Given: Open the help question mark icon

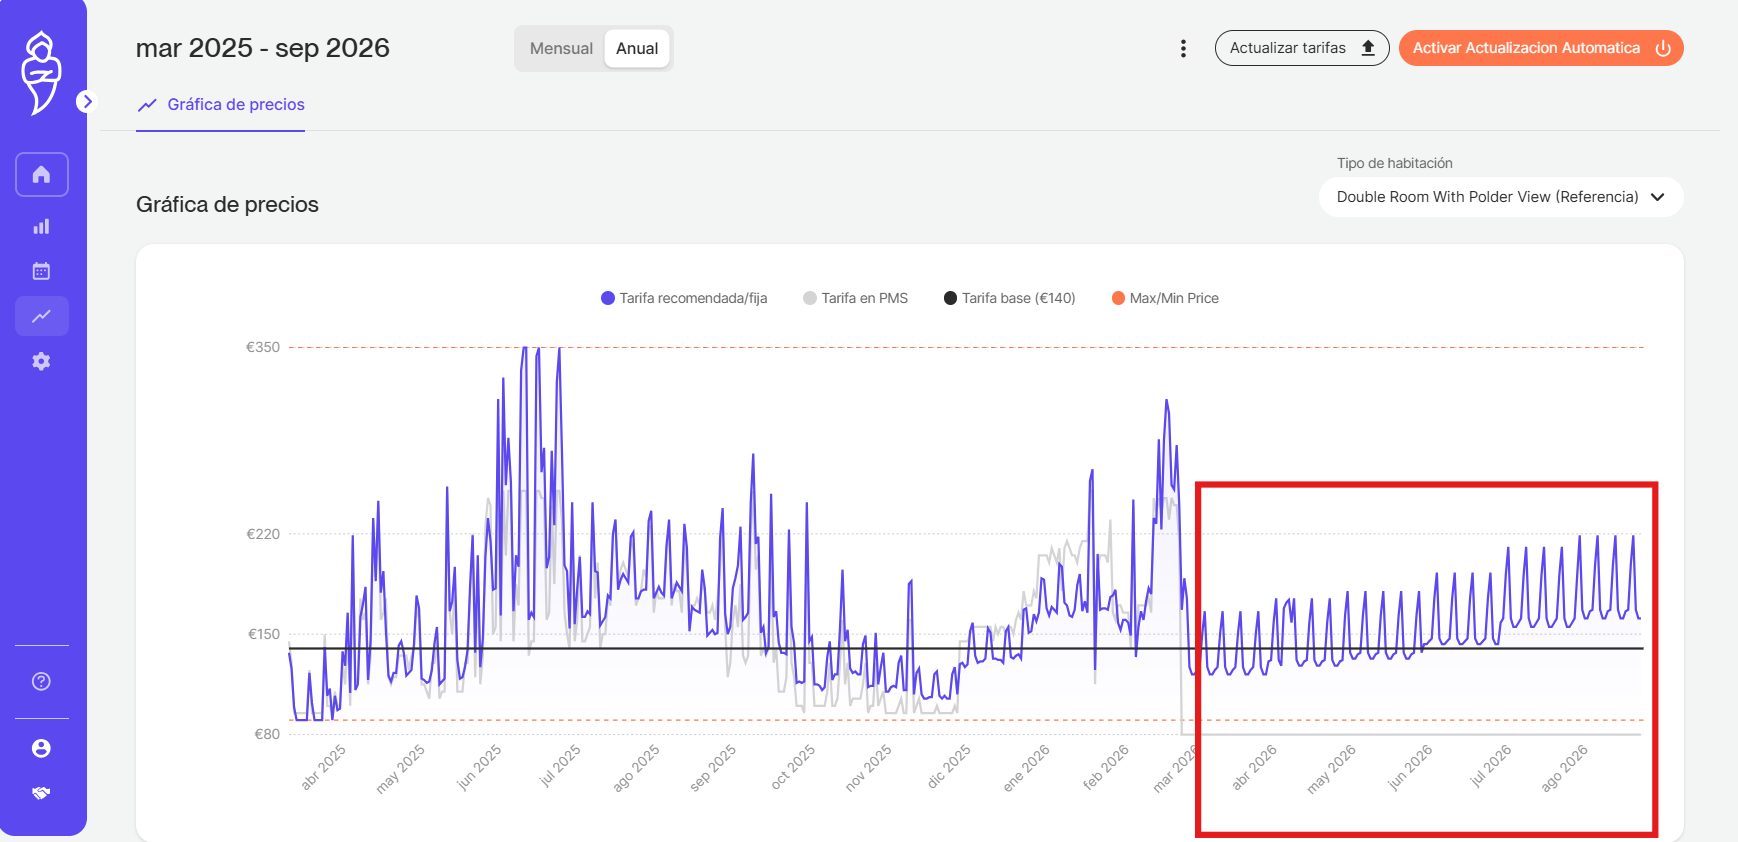Looking at the screenshot, I should (41, 681).
